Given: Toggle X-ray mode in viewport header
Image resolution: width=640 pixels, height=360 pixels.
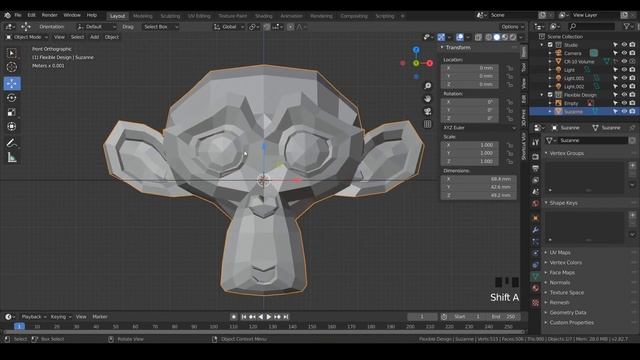Looking at the screenshot, I should (x=478, y=37).
